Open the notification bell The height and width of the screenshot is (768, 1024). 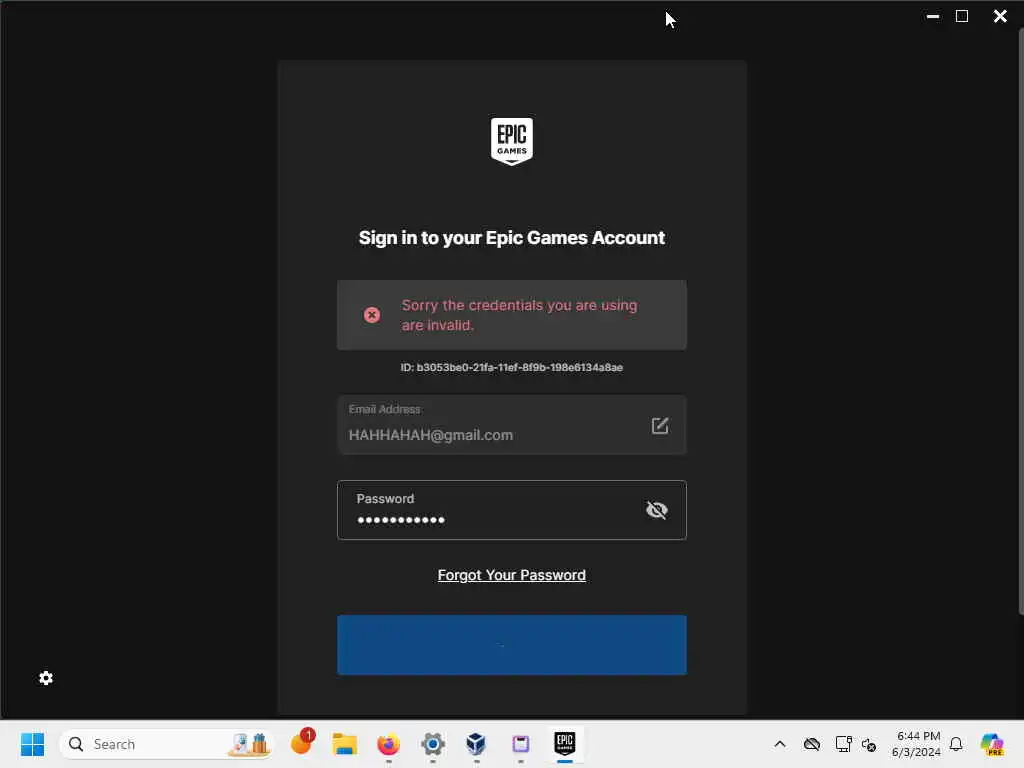956,744
